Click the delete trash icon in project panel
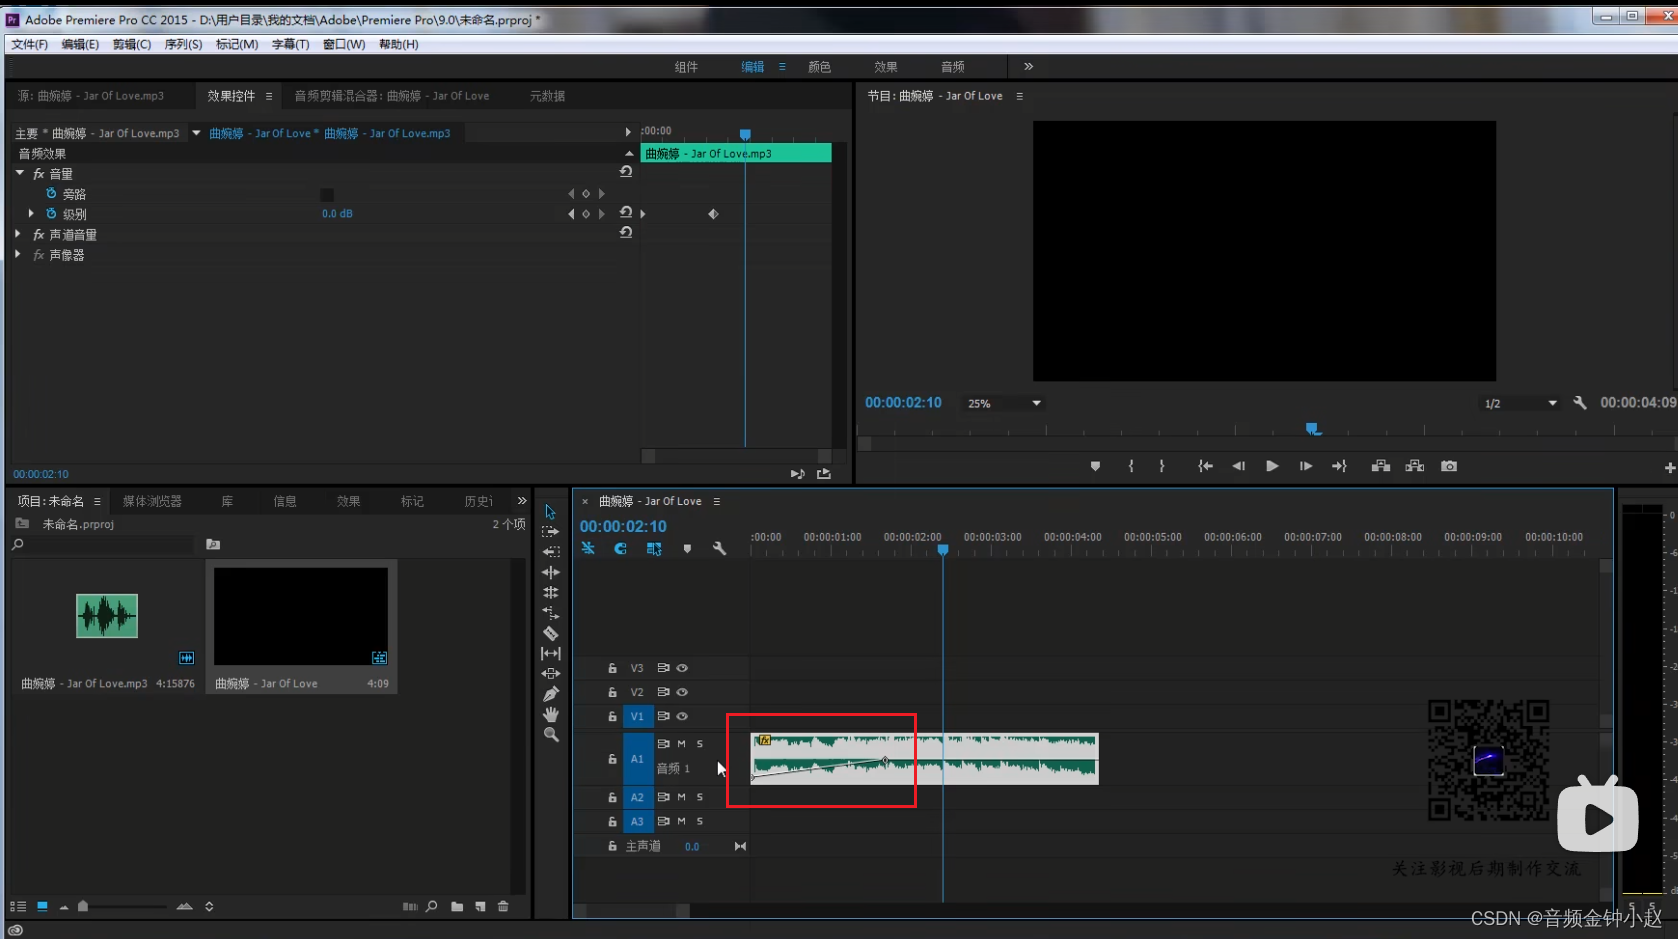This screenshot has width=1678, height=939. (503, 907)
